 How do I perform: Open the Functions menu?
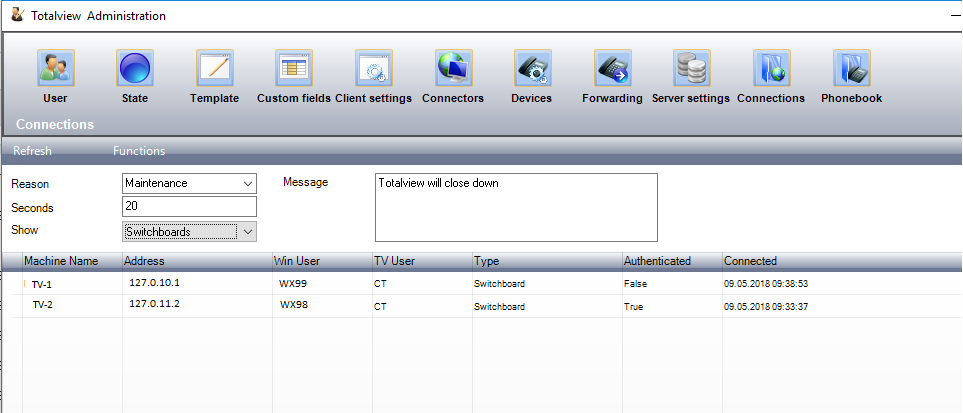pos(139,151)
